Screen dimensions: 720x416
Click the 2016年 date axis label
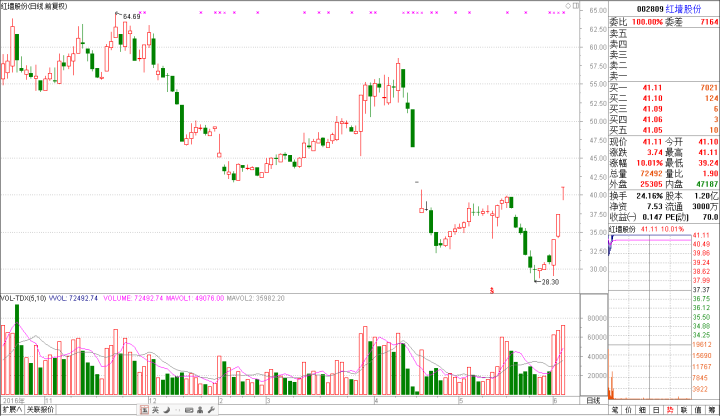14,401
